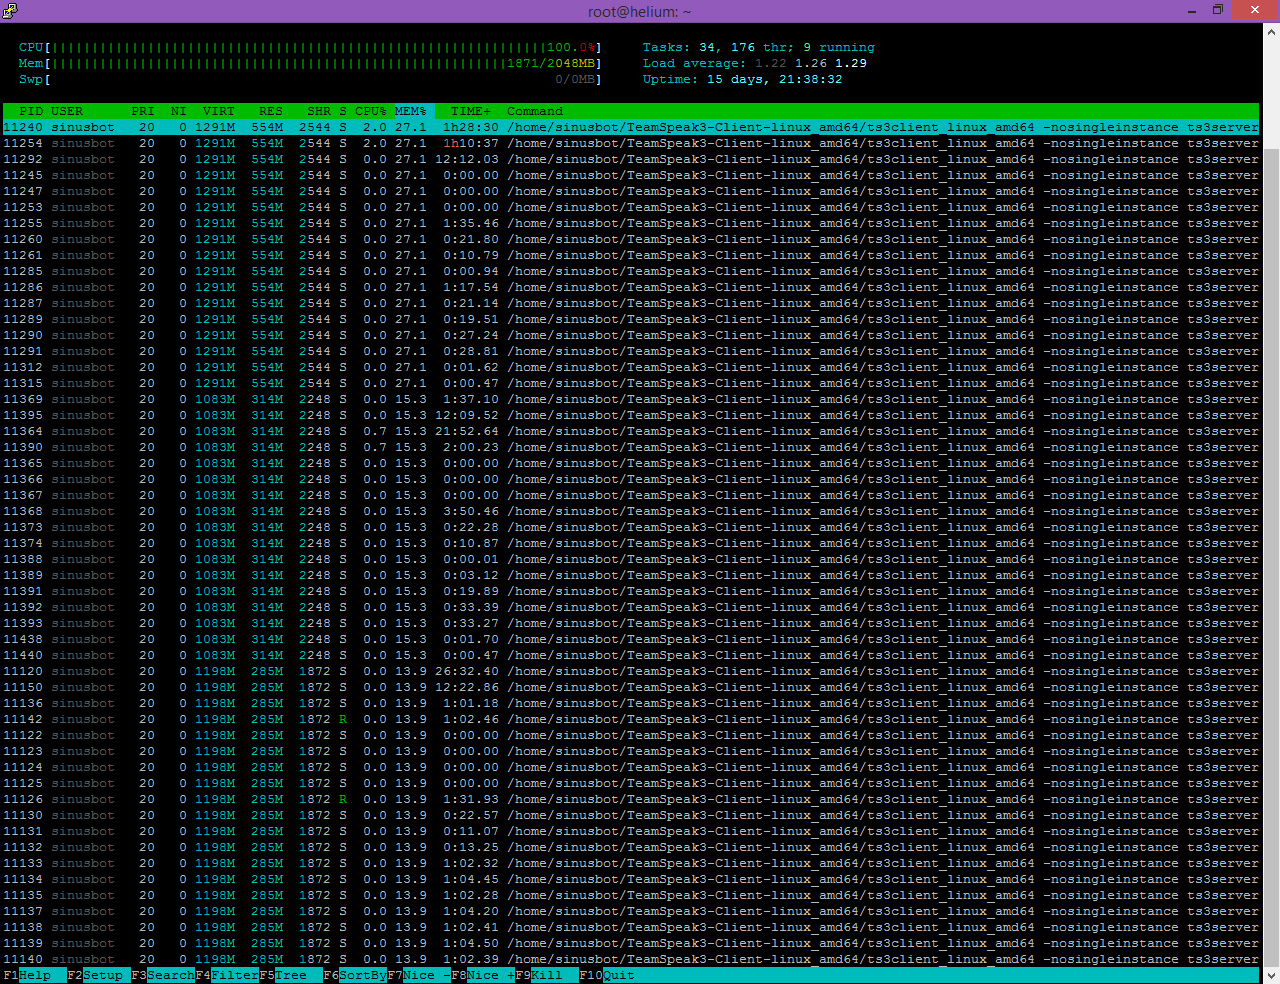The image size is (1280, 984).
Task: Select process row with PID 11368
Action: coord(631,511)
